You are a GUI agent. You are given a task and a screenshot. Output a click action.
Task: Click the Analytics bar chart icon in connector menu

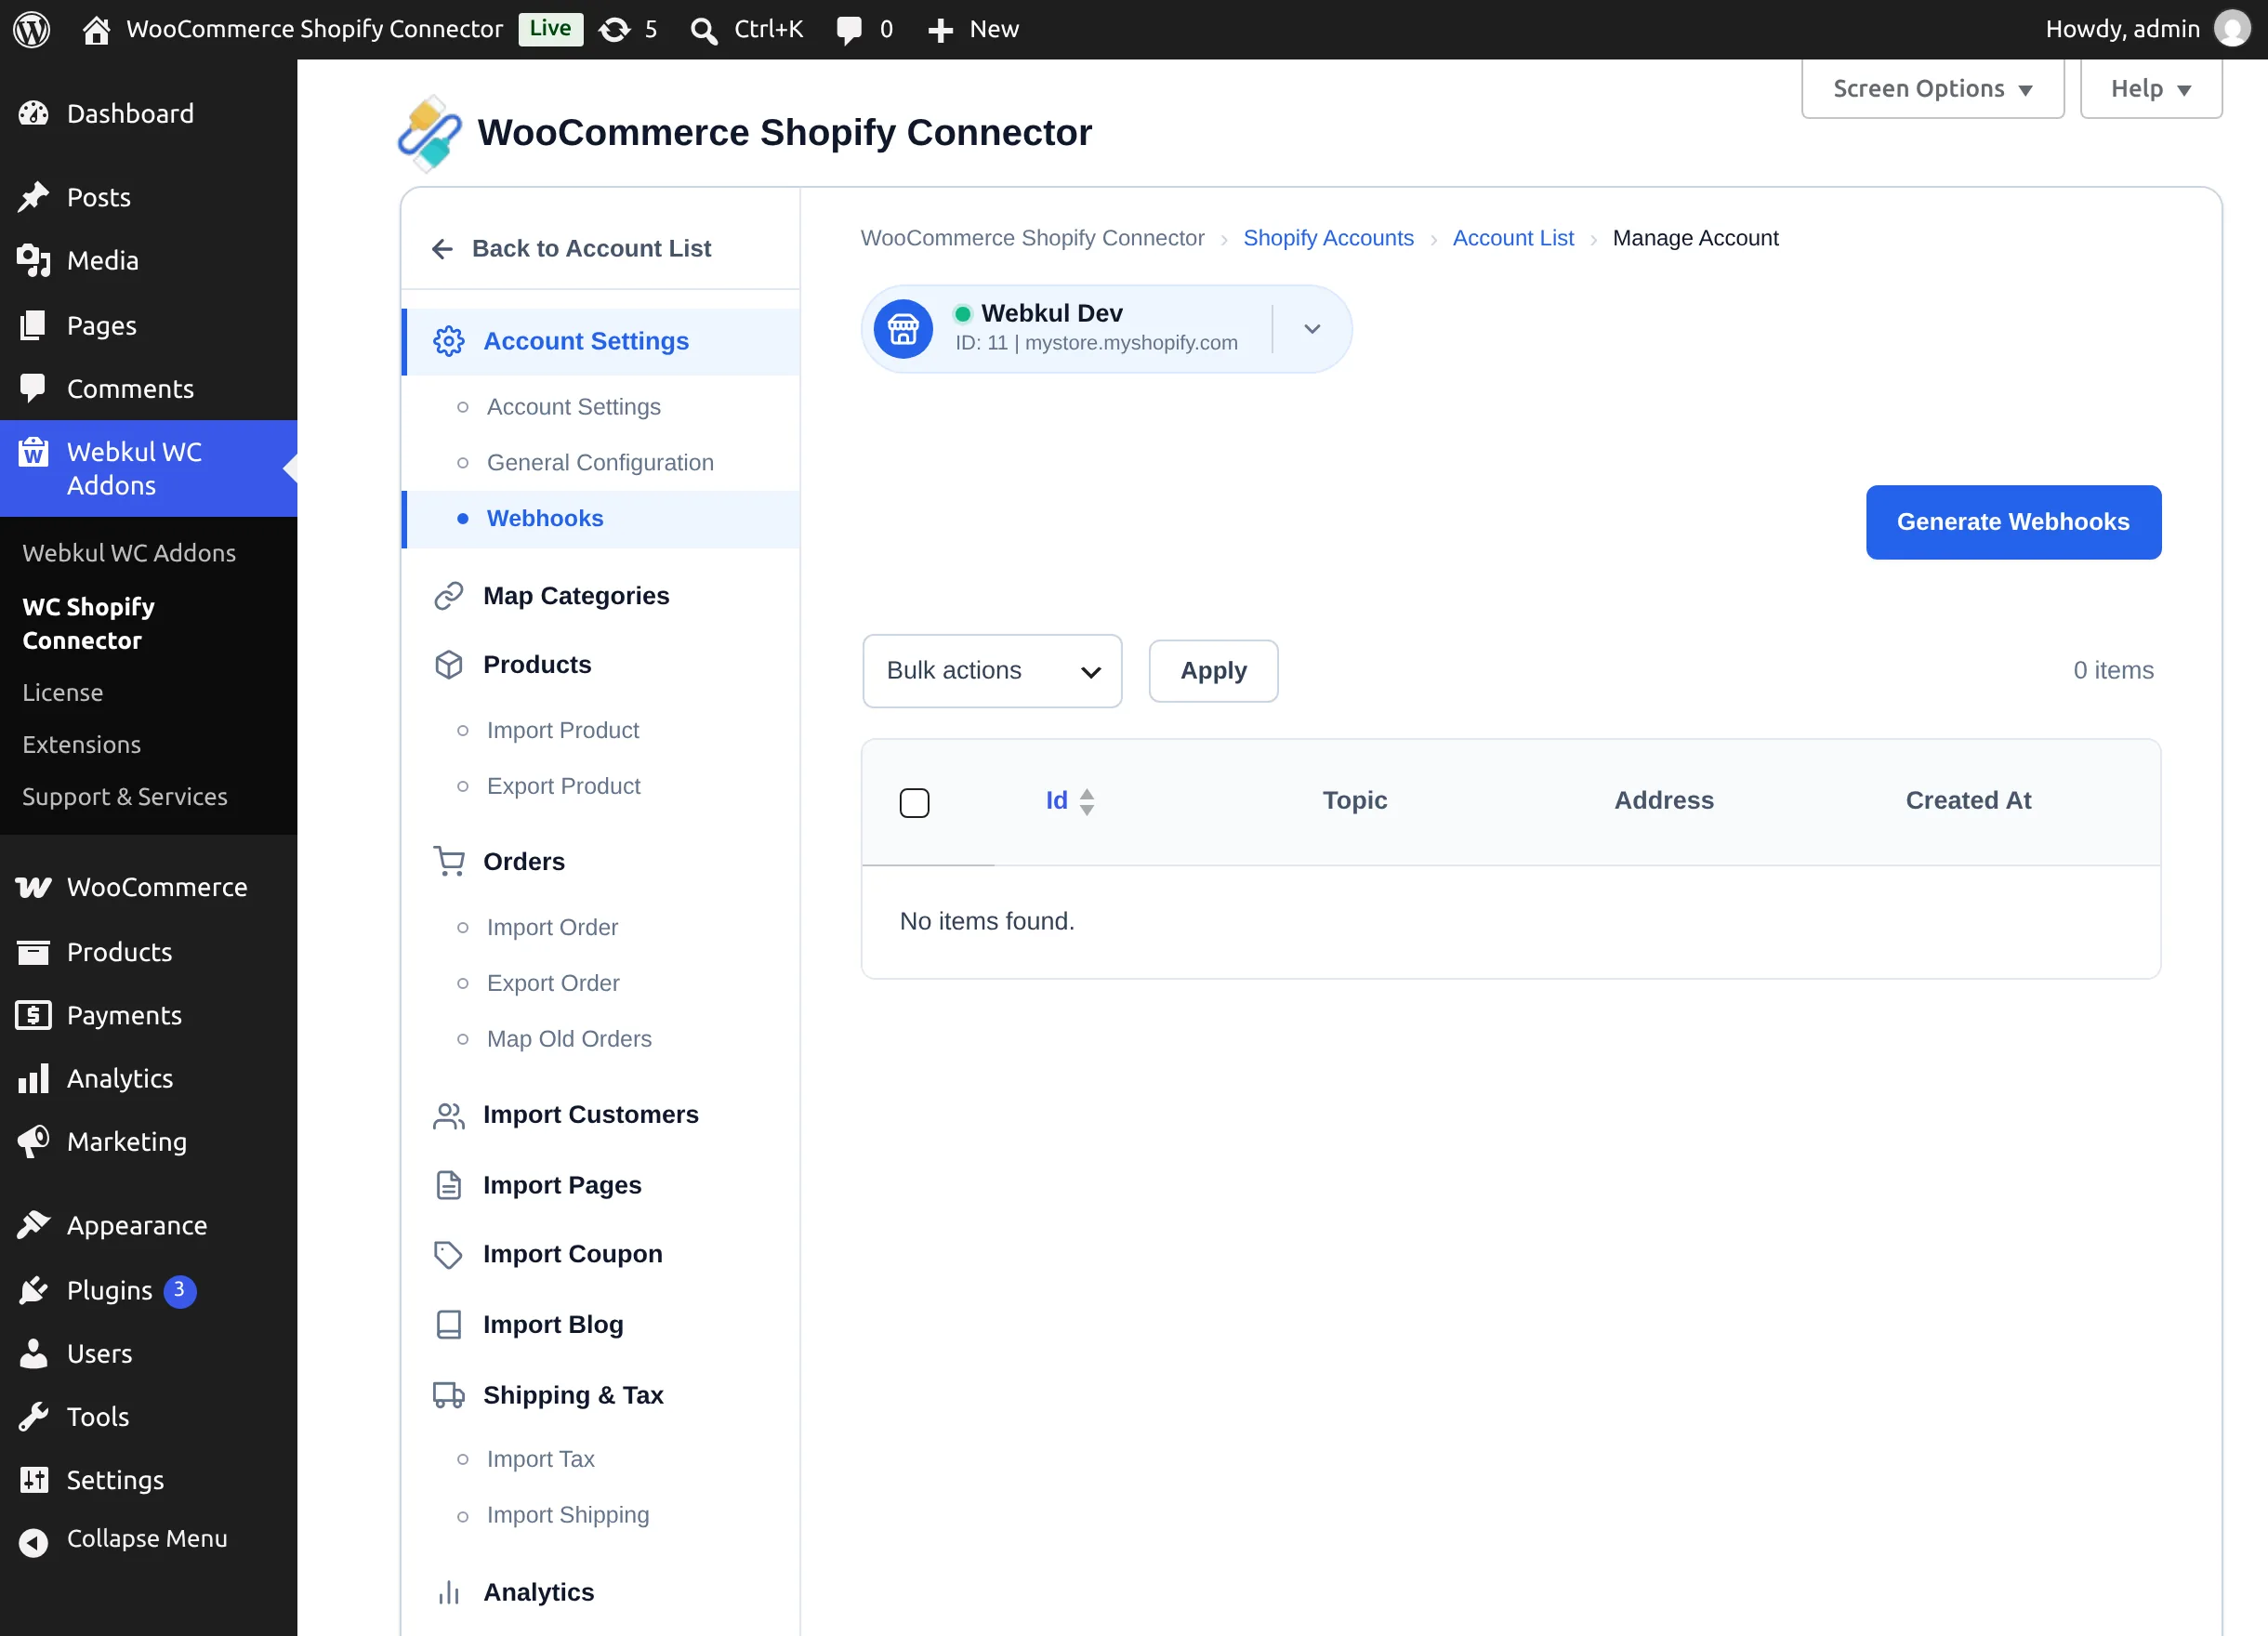(449, 1593)
